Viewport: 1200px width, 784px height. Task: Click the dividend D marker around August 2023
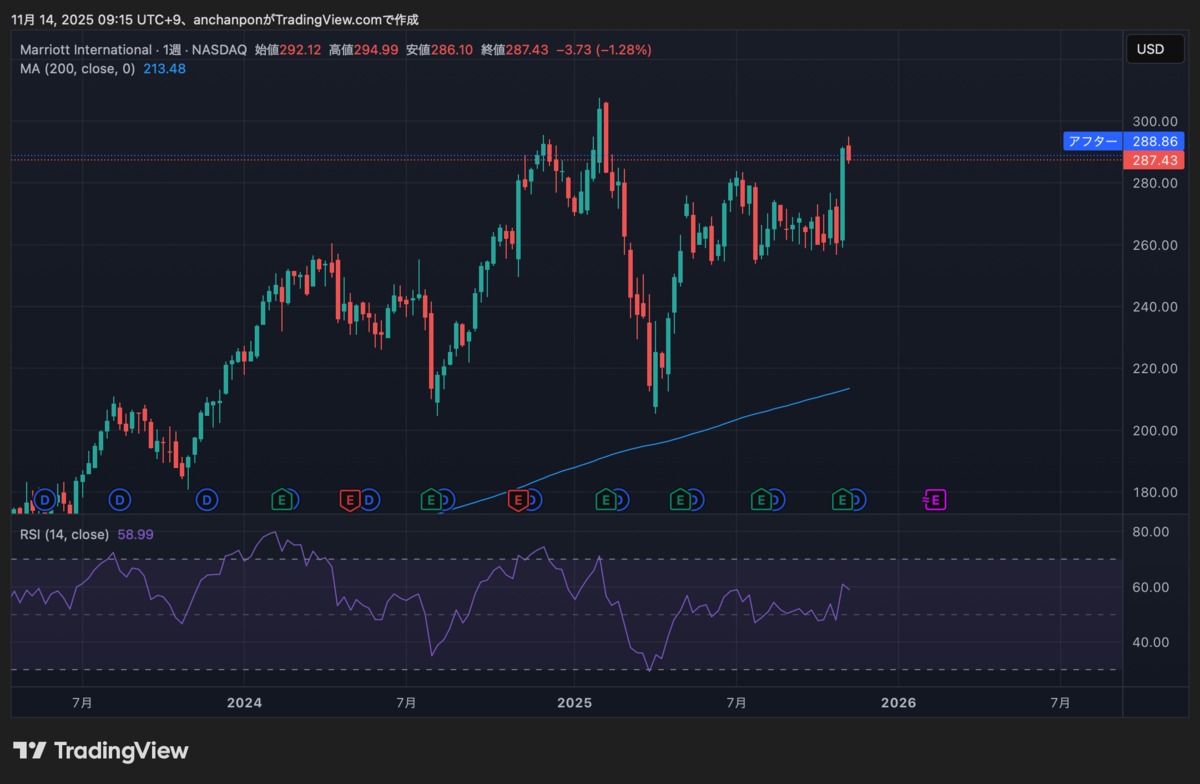click(120, 498)
